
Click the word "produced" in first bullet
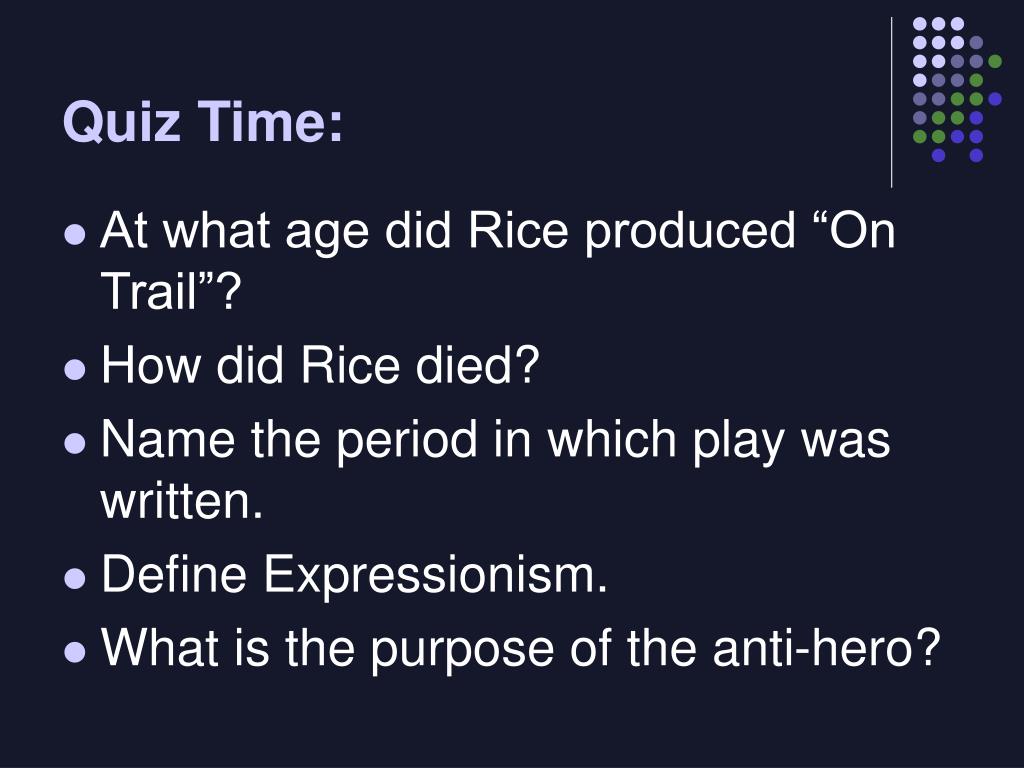[690, 232]
